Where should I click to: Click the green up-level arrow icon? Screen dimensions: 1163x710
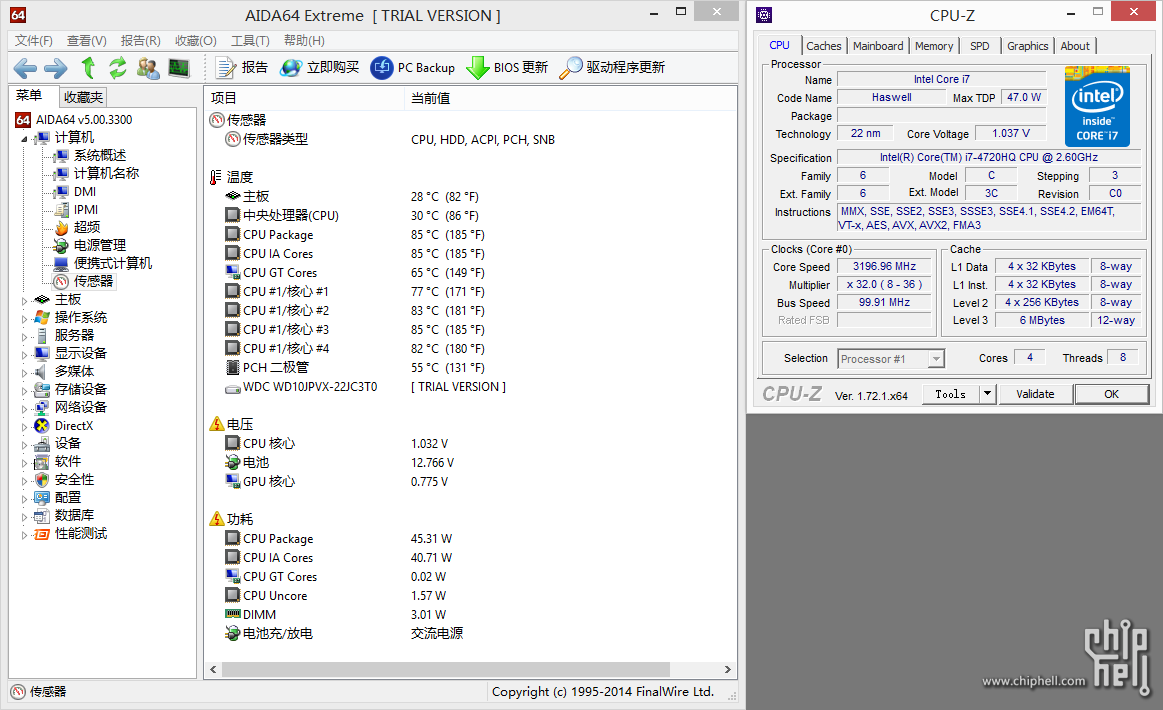click(x=88, y=68)
